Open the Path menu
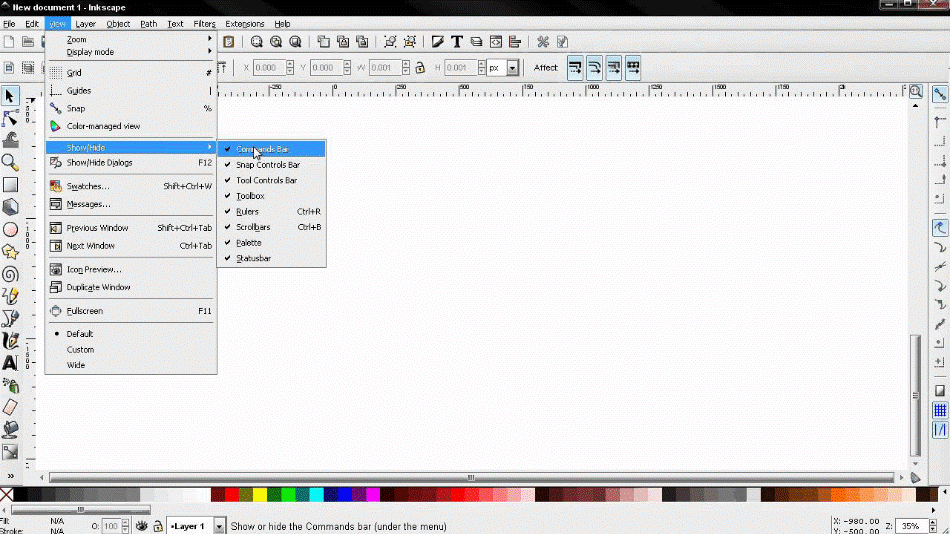950x534 pixels. click(148, 24)
